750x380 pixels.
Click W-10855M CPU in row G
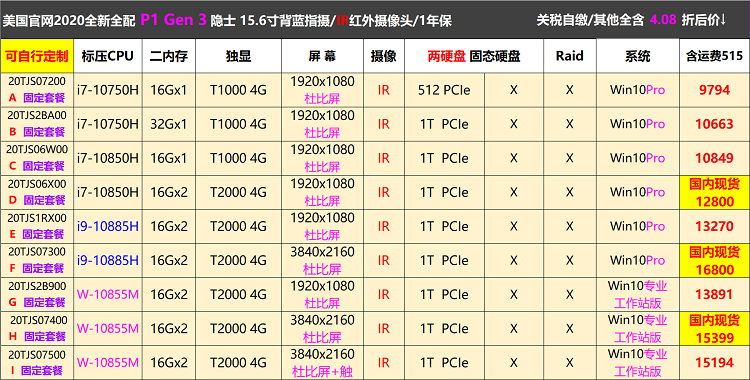108,294
